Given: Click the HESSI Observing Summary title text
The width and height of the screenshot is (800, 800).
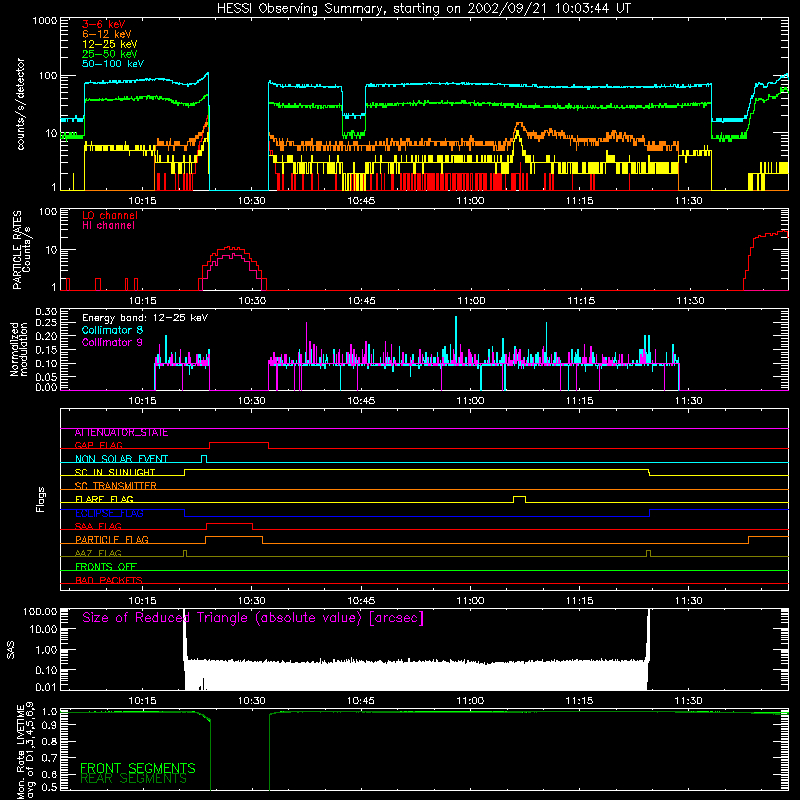Looking at the screenshot, I should coord(423,9).
